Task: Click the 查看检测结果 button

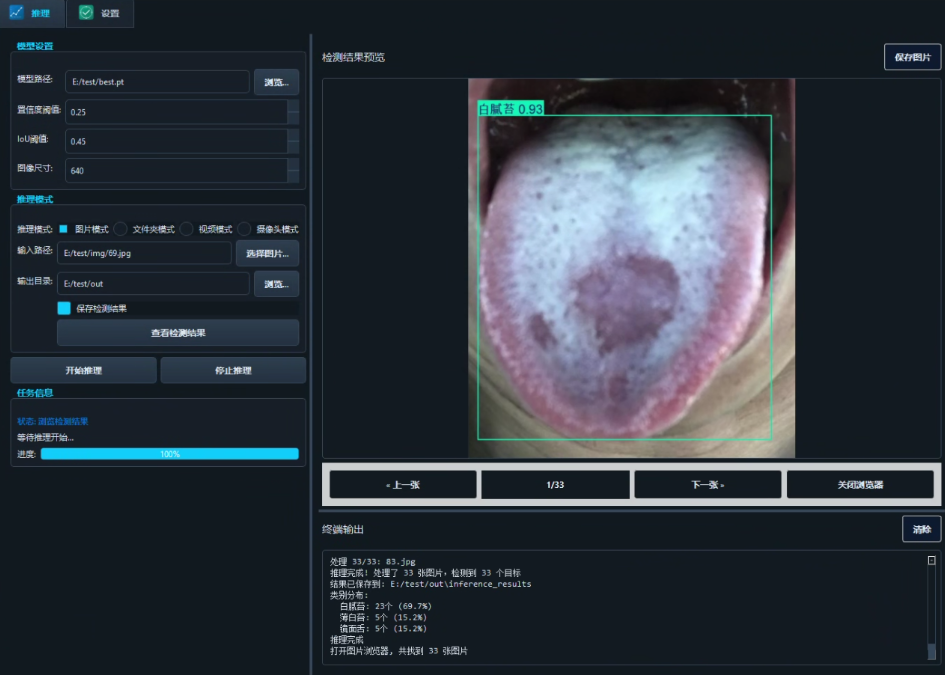Action: click(178, 333)
